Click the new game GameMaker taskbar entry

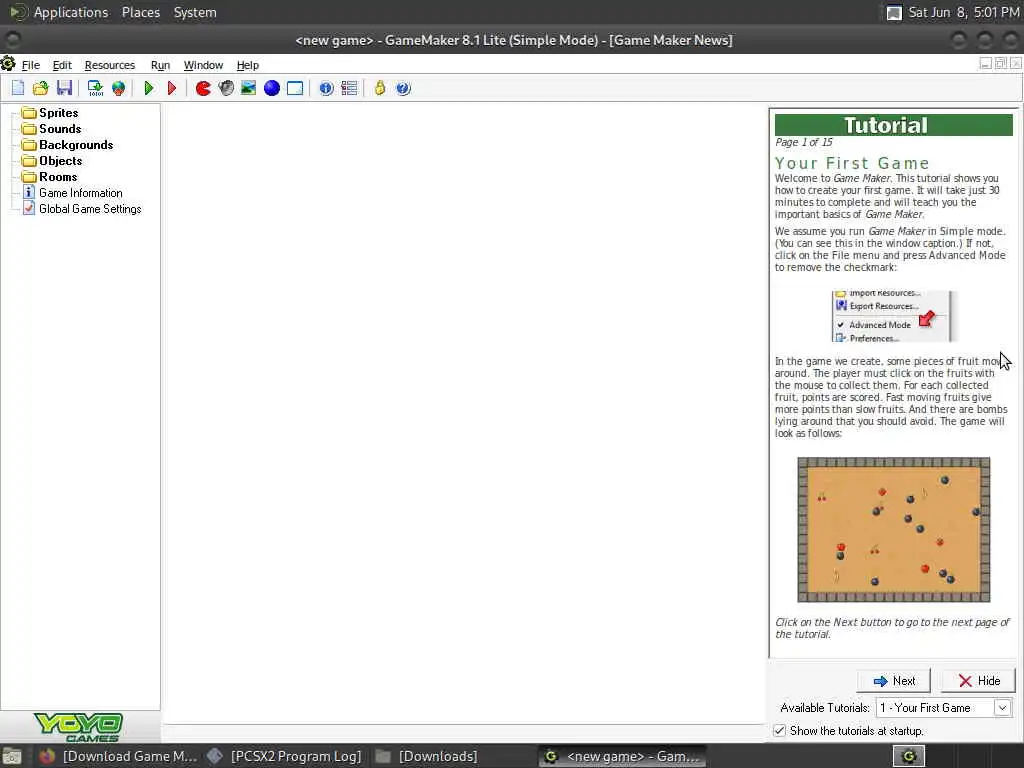pos(622,756)
